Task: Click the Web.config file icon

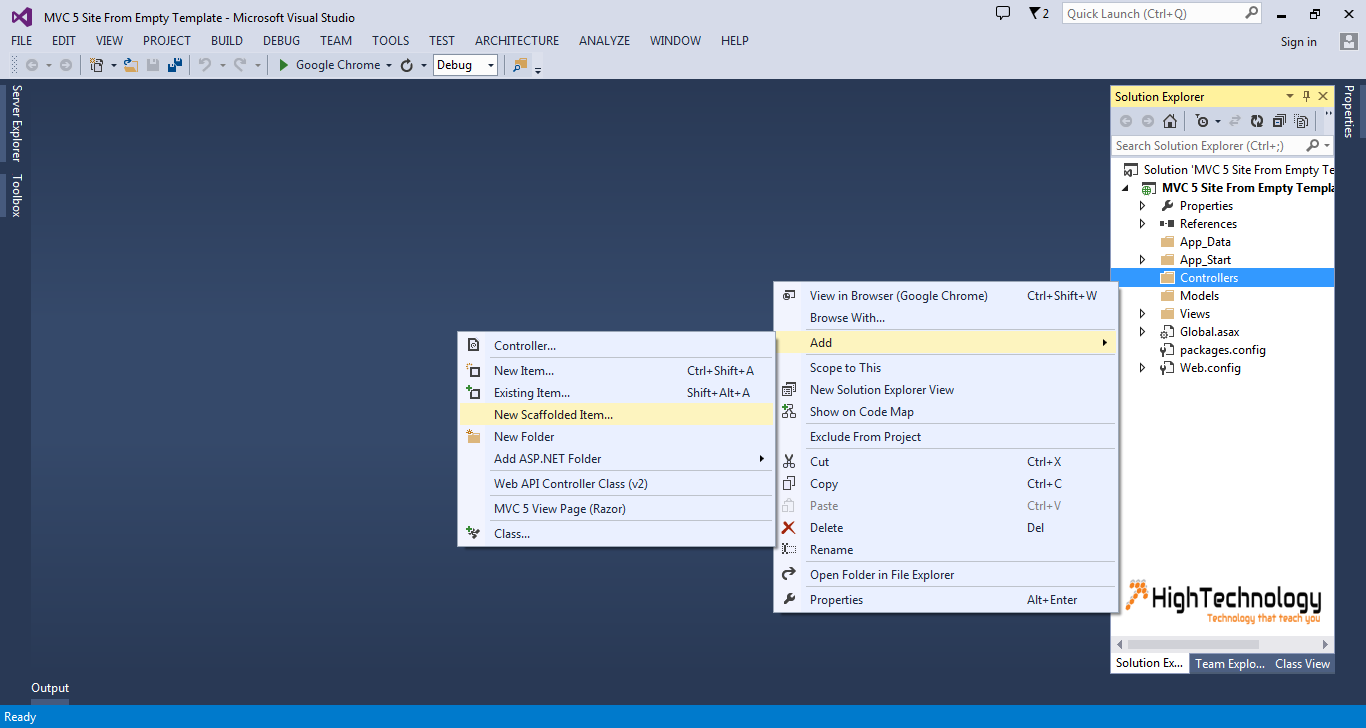Action: (x=1167, y=368)
